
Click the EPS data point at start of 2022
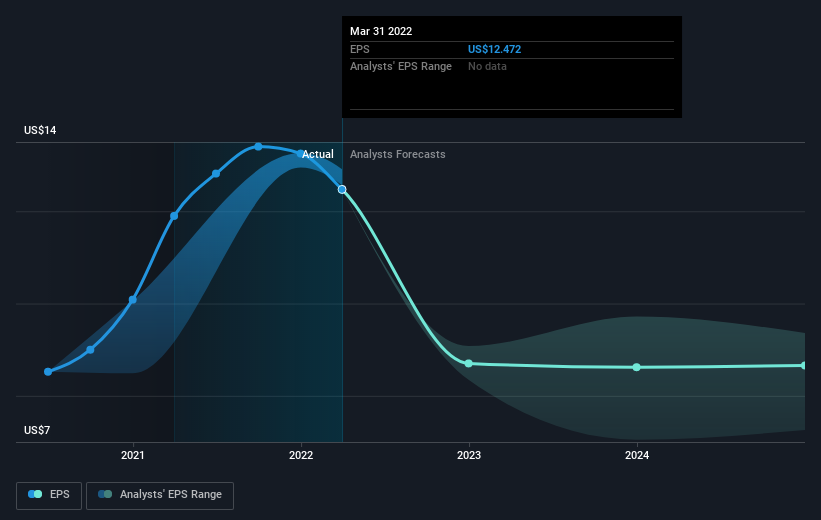click(300, 153)
